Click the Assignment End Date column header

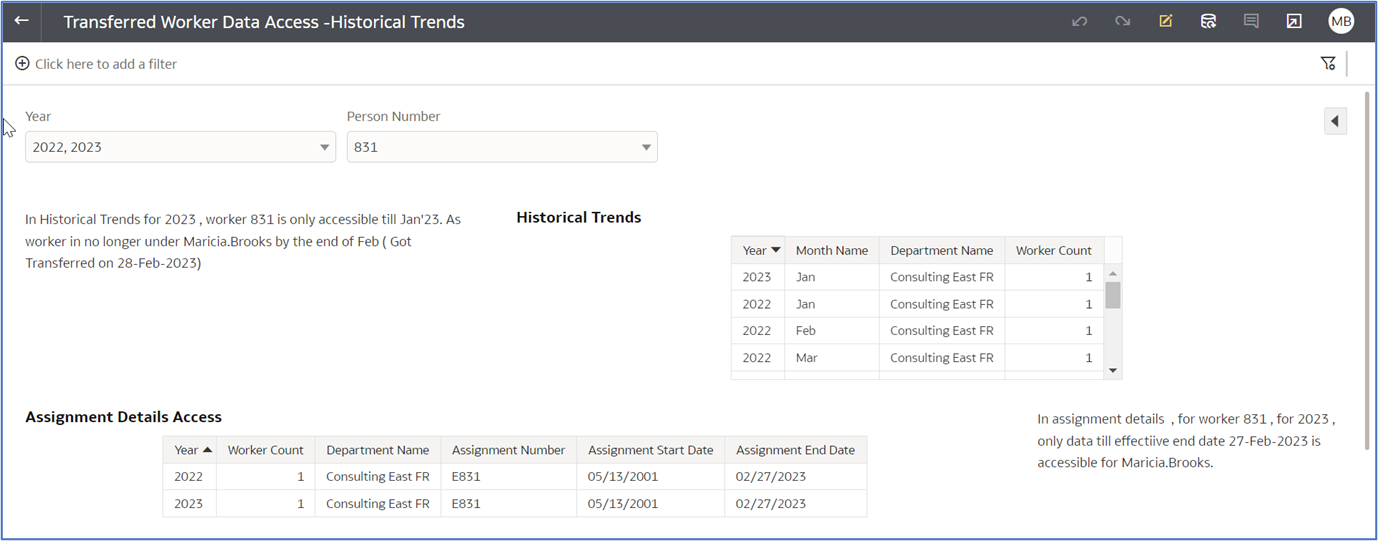pyautogui.click(x=795, y=450)
